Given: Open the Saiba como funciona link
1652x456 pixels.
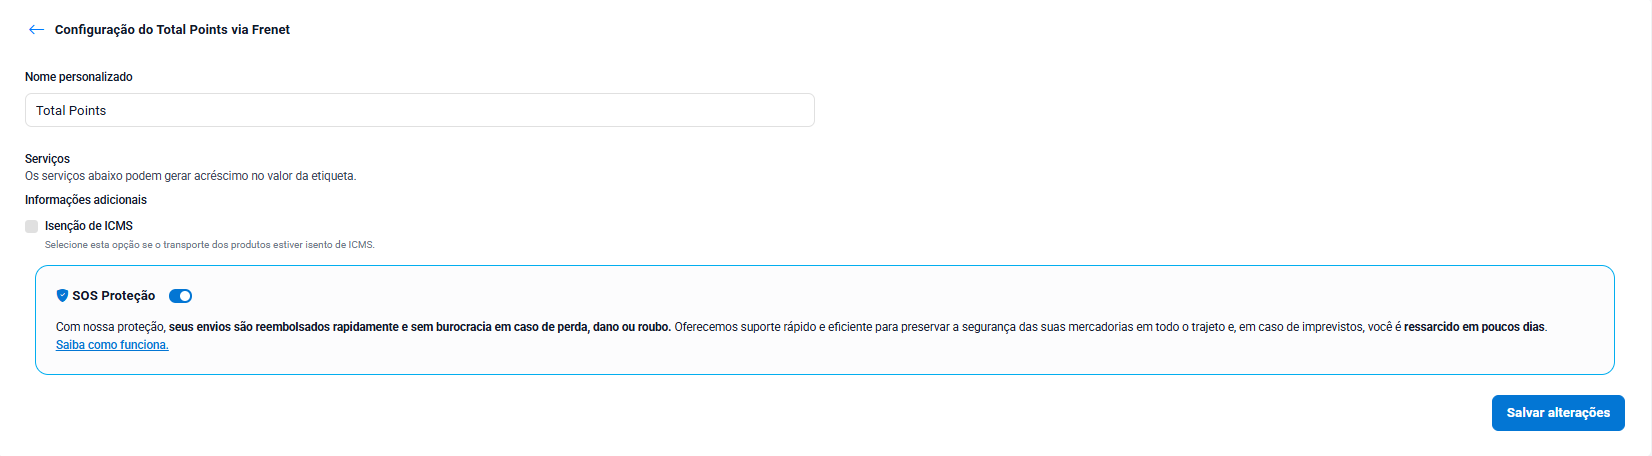Looking at the screenshot, I should pyautogui.click(x=112, y=345).
